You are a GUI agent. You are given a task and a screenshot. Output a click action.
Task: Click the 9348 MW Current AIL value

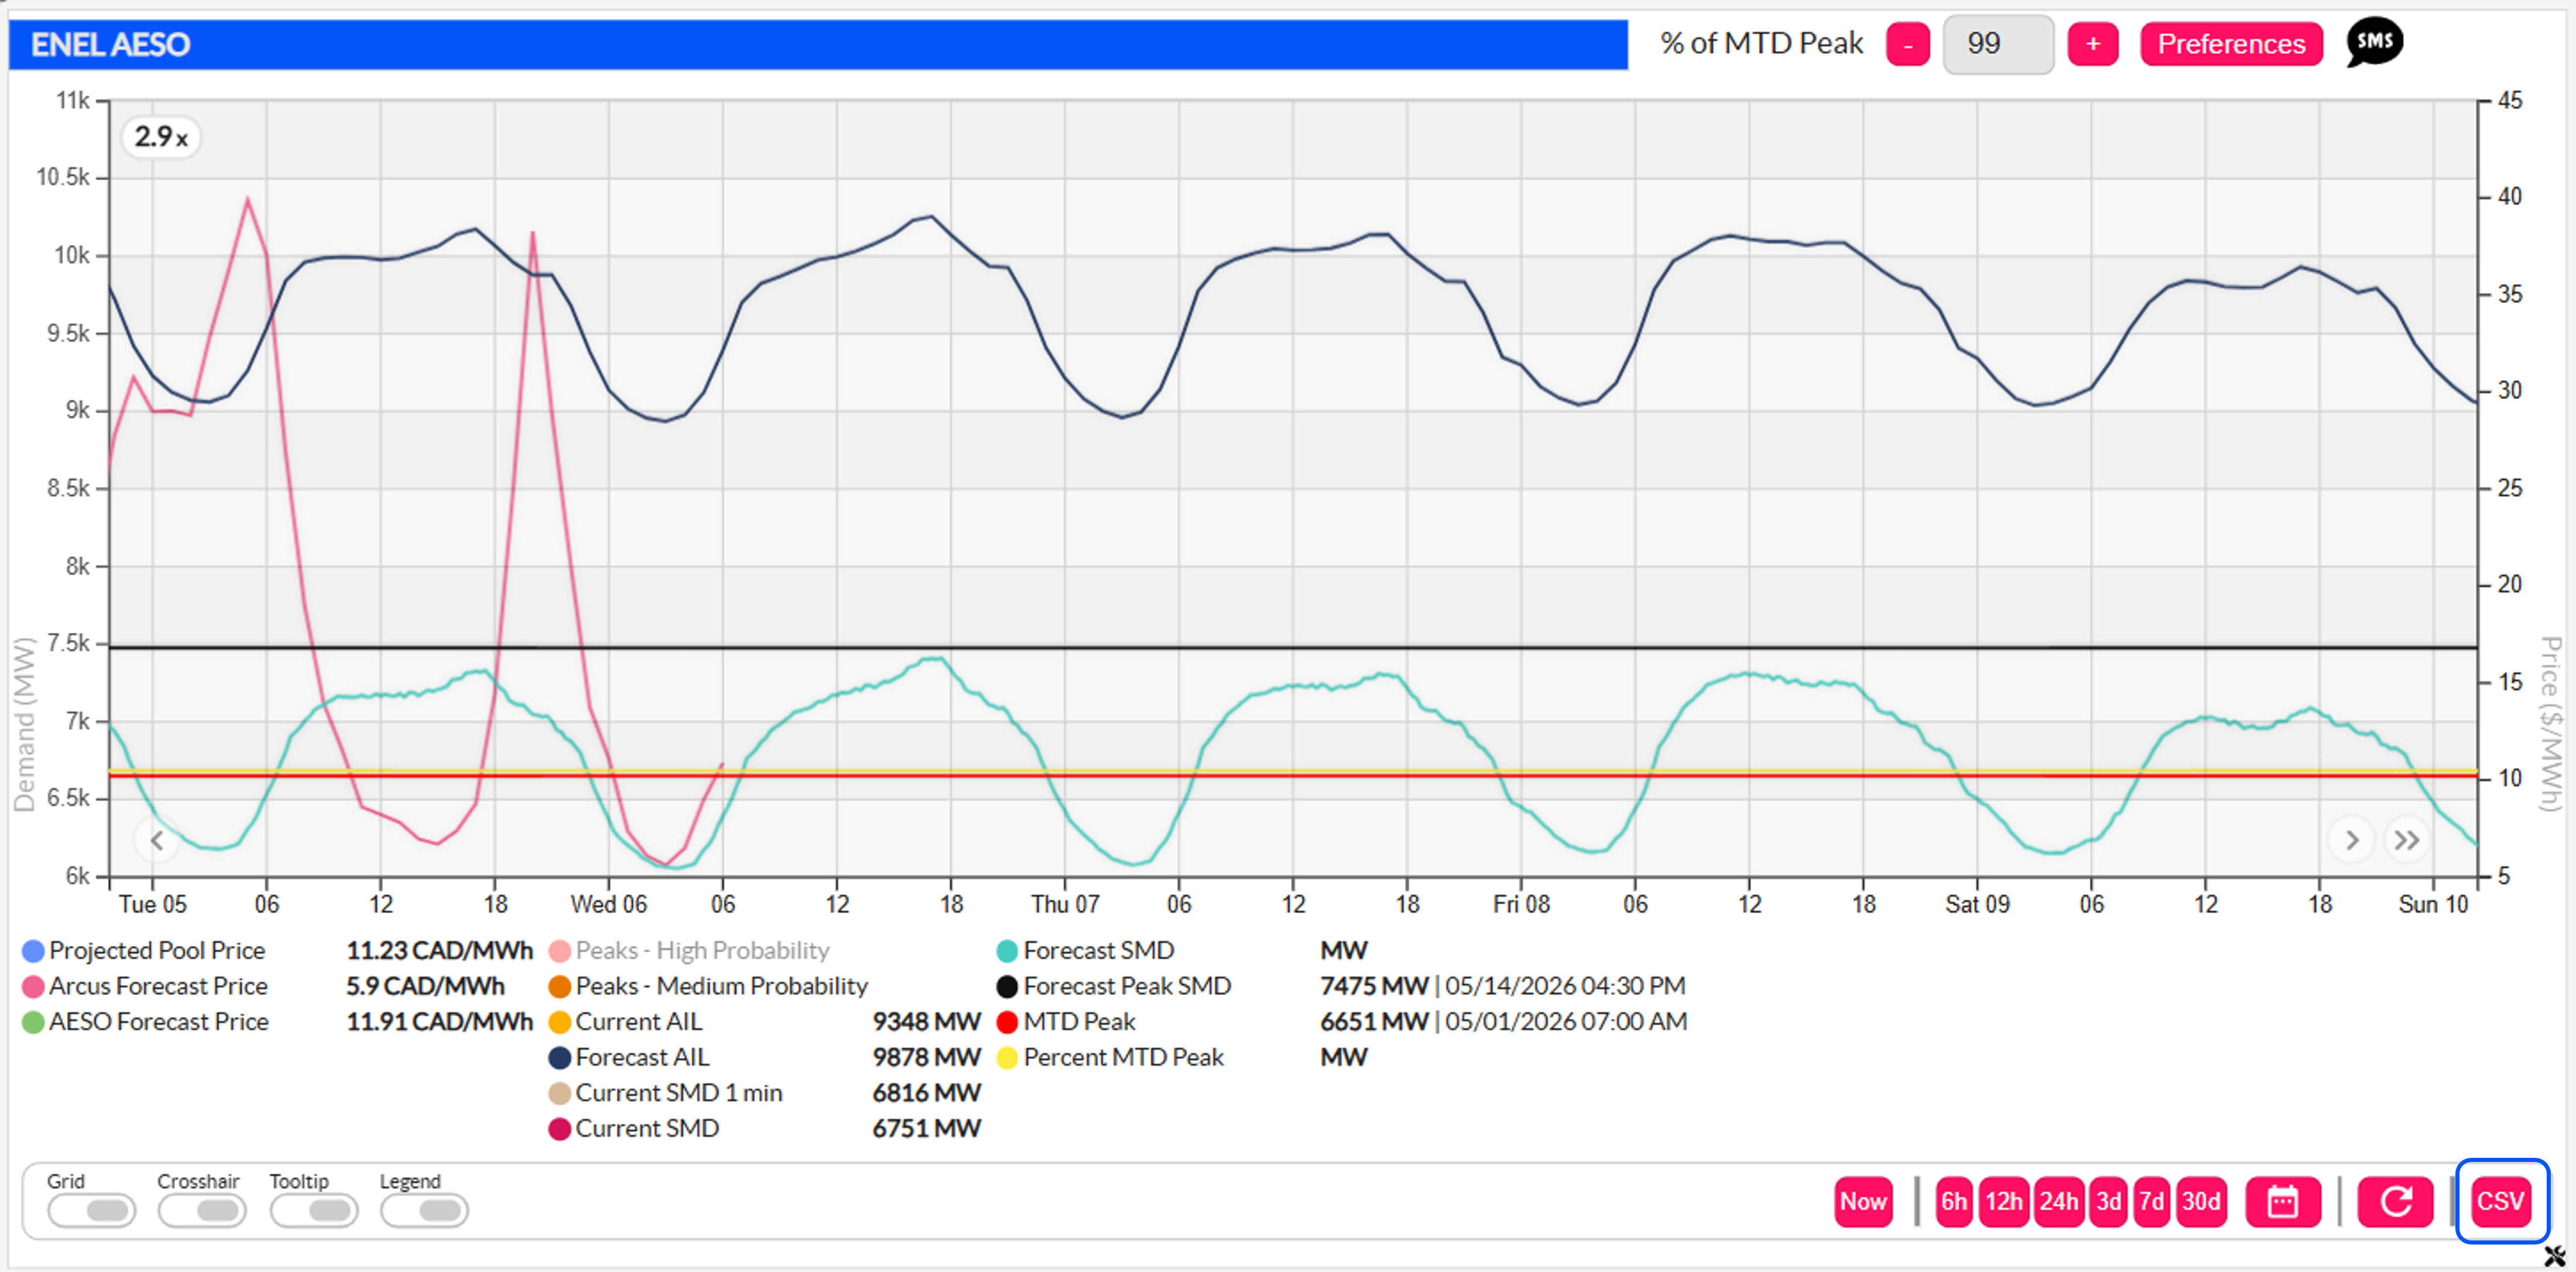[x=926, y=1022]
